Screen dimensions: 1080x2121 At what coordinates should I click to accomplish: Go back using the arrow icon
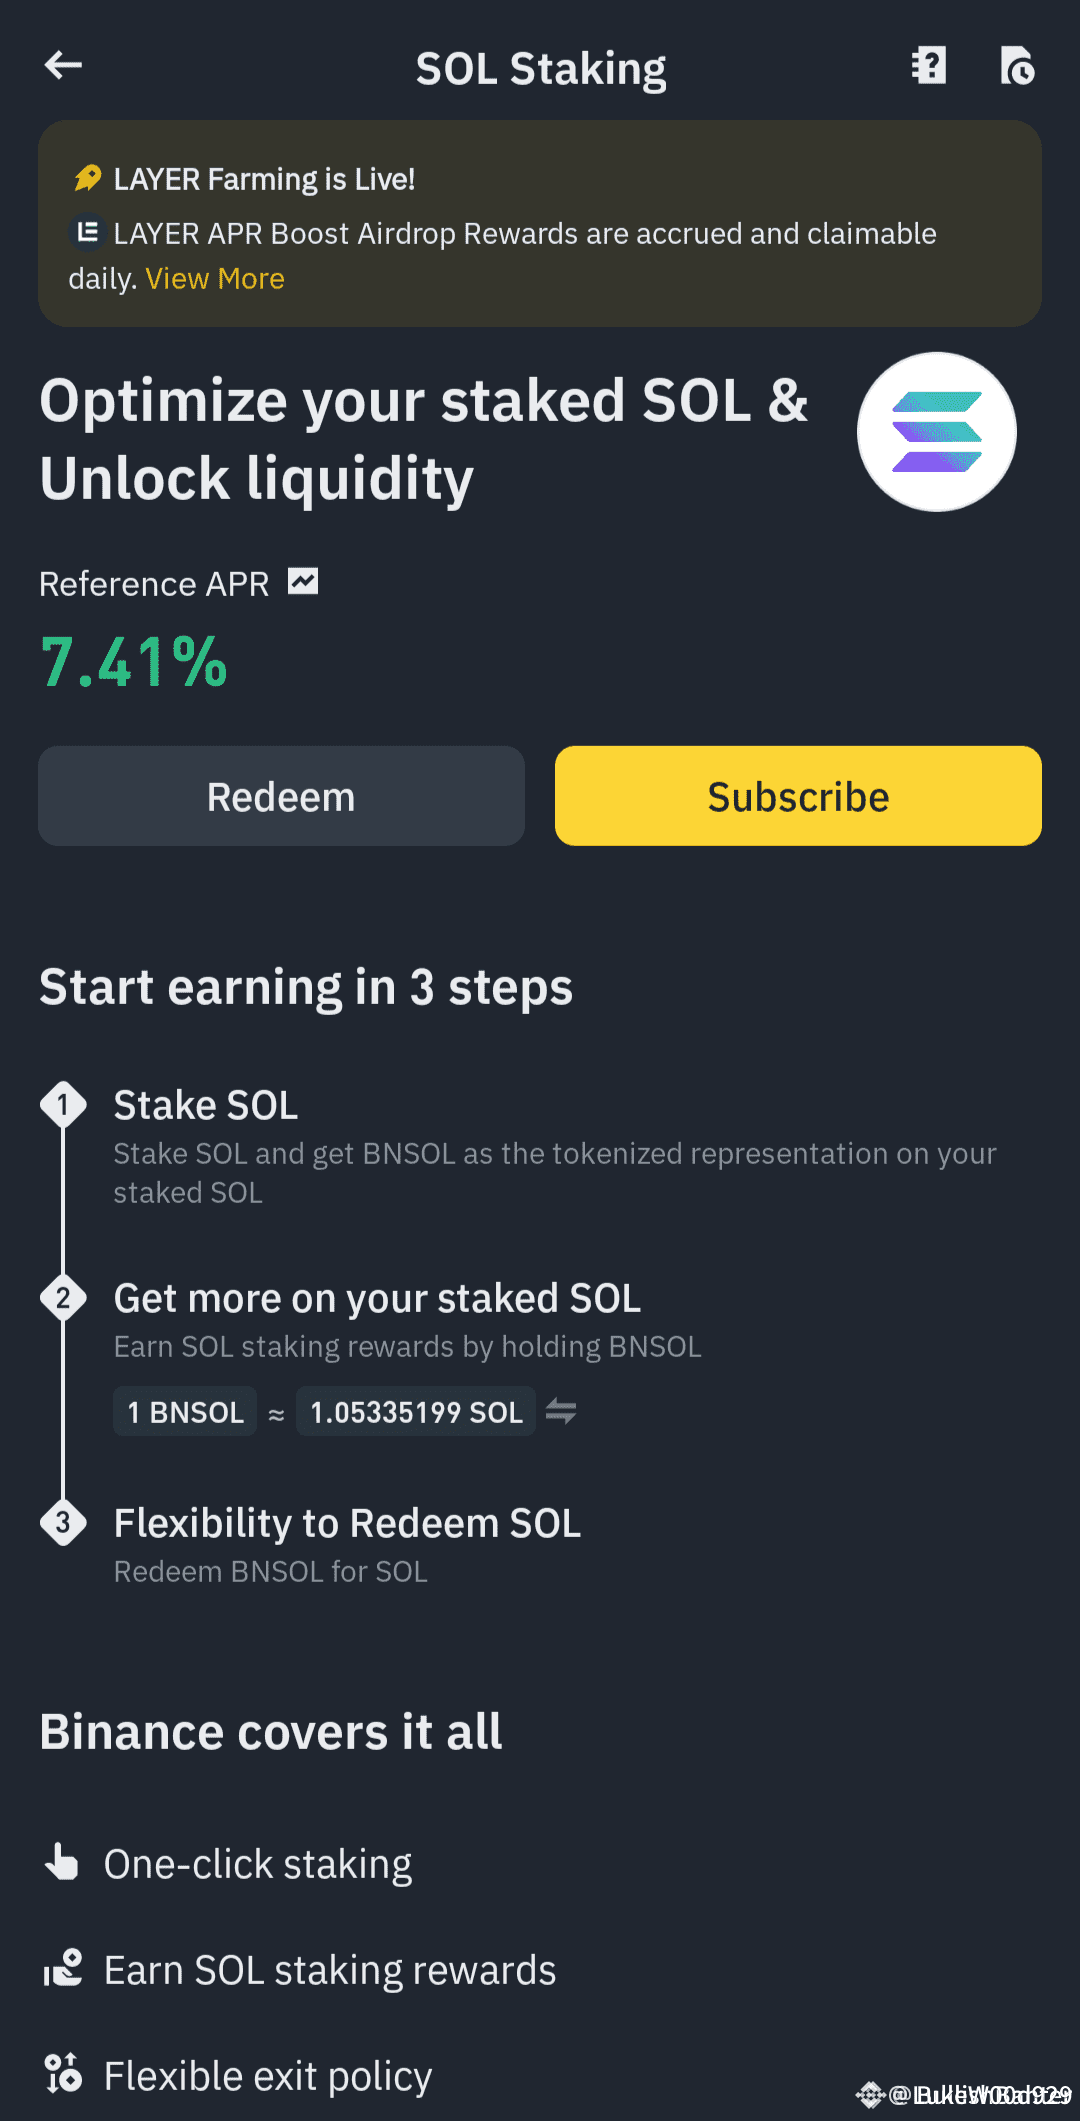point(63,66)
